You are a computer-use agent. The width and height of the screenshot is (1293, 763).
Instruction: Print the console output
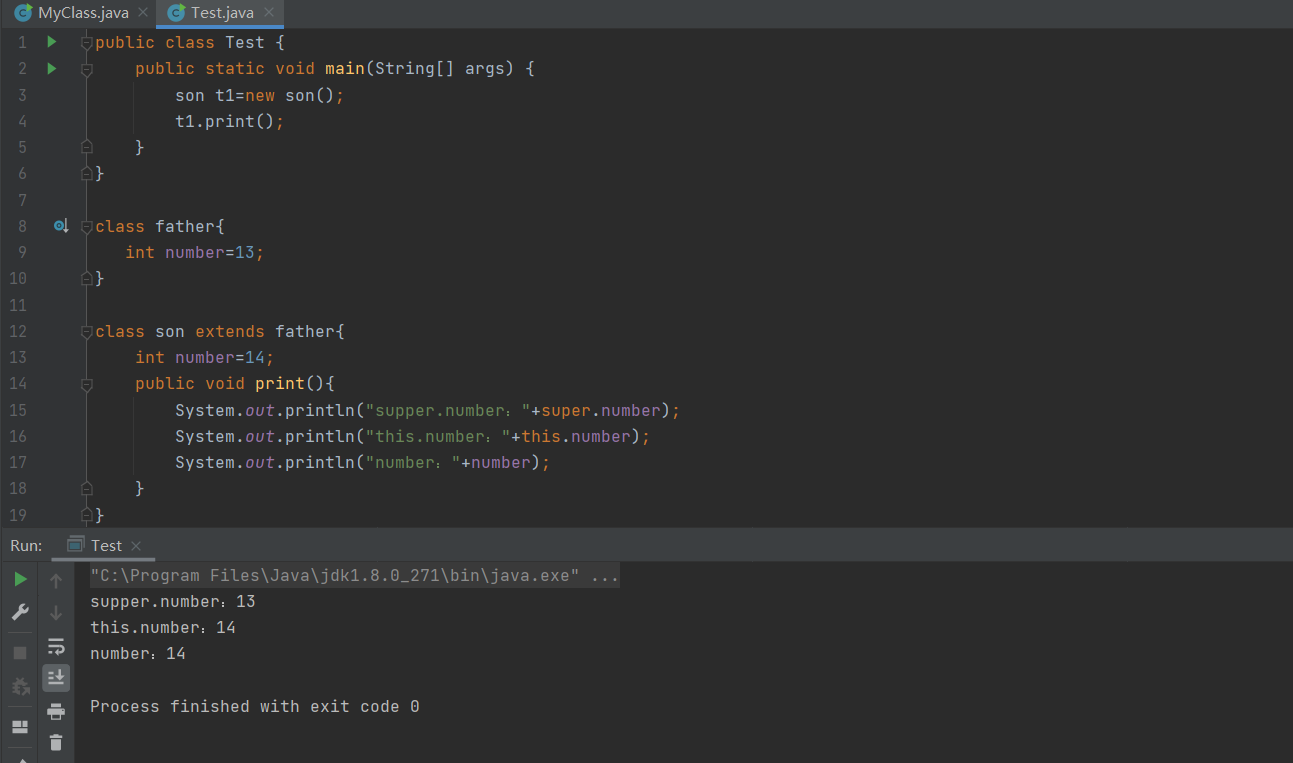[56, 711]
